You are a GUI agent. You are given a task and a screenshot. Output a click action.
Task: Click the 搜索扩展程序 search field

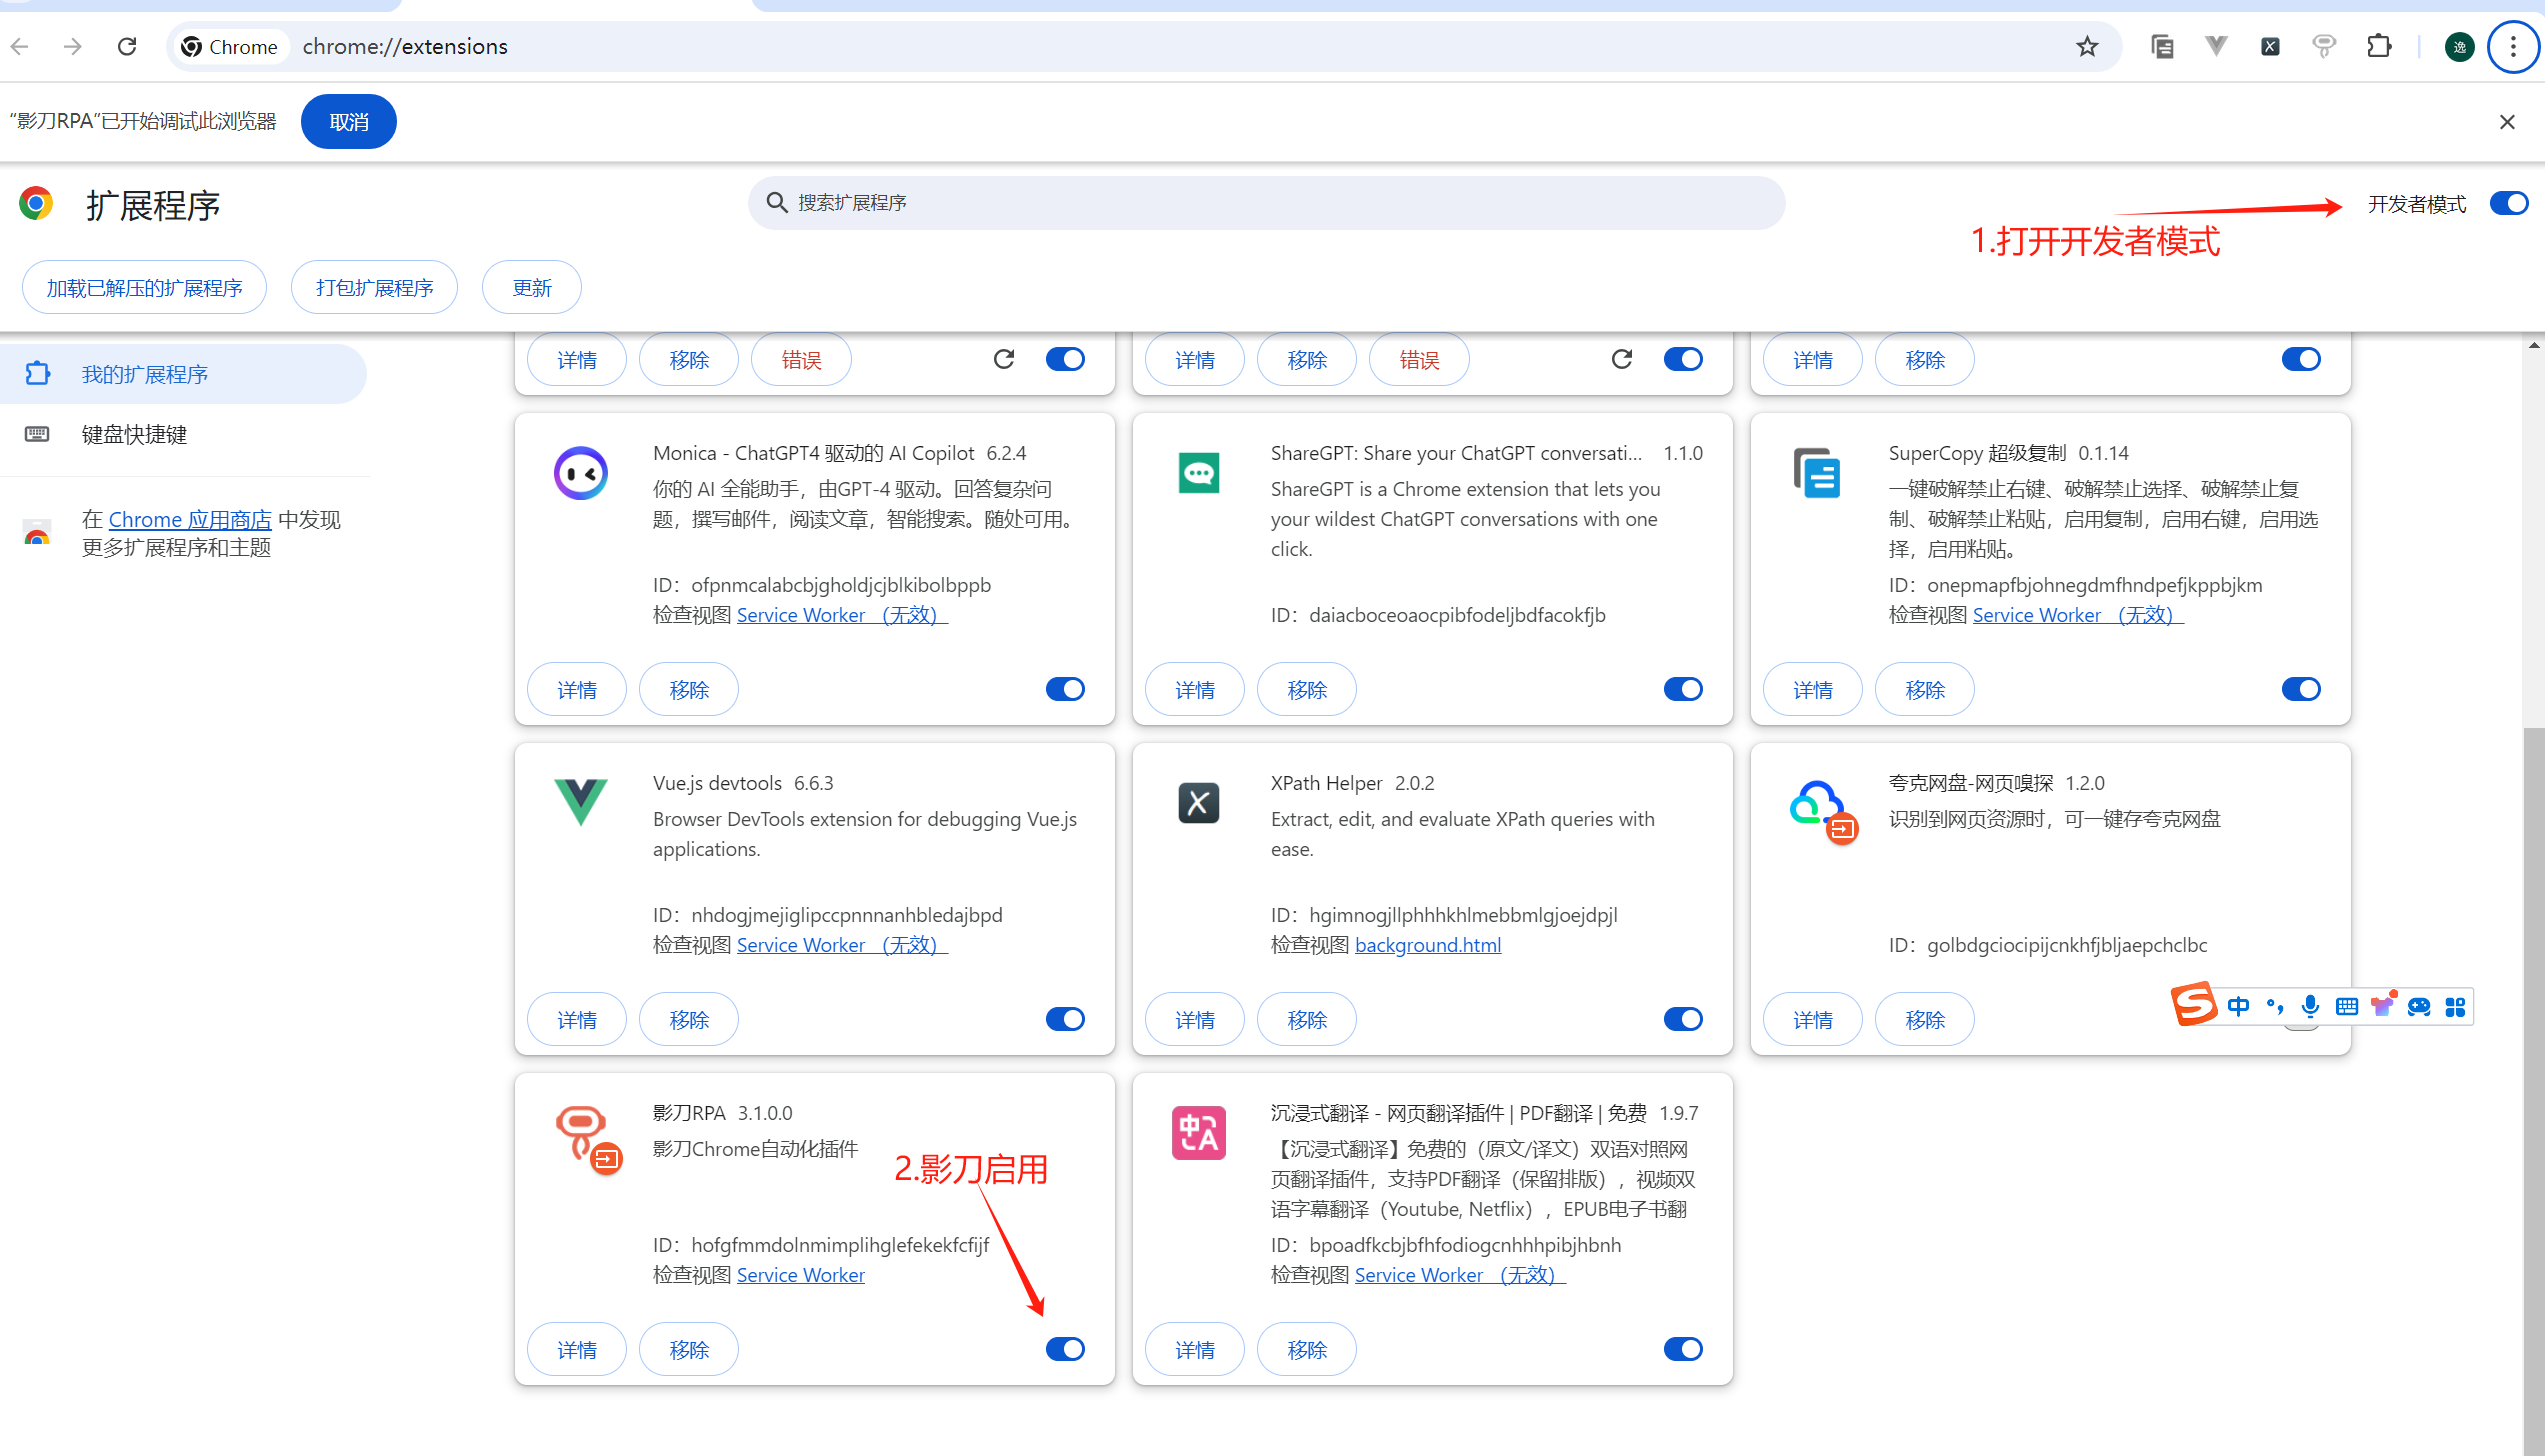tap(1266, 203)
